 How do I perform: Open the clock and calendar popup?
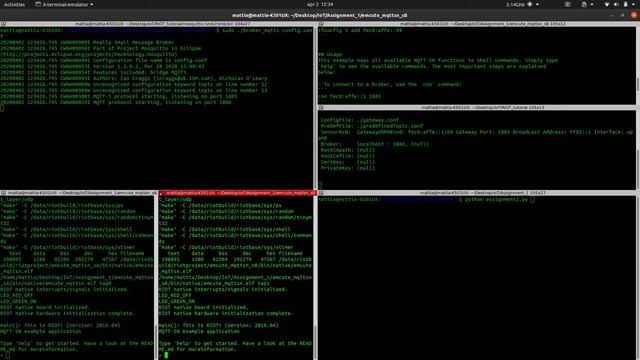click(320, 4)
